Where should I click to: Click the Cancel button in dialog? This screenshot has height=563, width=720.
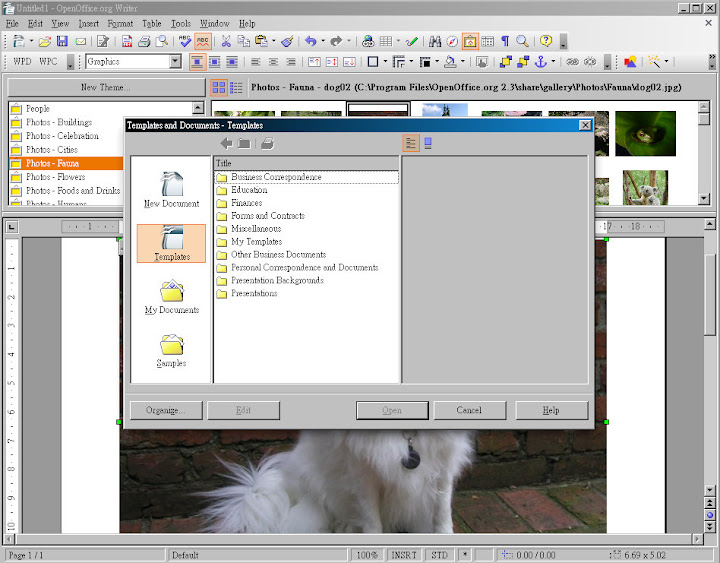(x=469, y=410)
